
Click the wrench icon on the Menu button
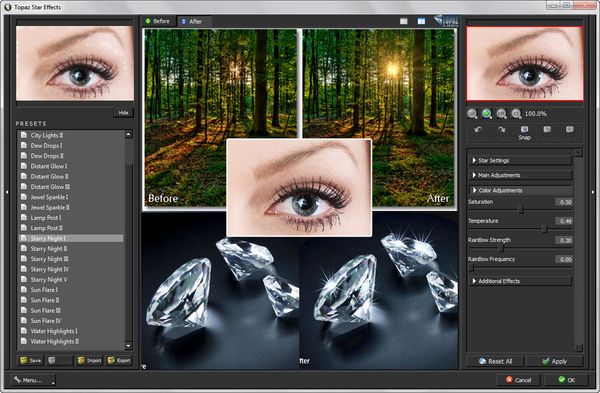pos(17,380)
